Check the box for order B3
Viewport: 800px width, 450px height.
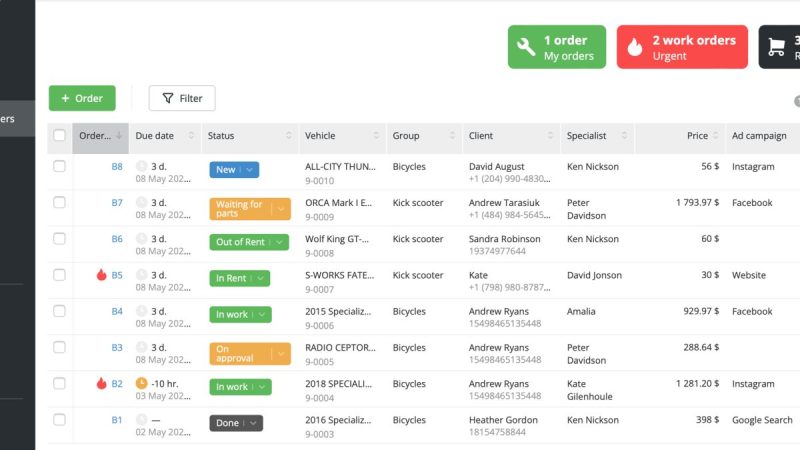click(59, 347)
